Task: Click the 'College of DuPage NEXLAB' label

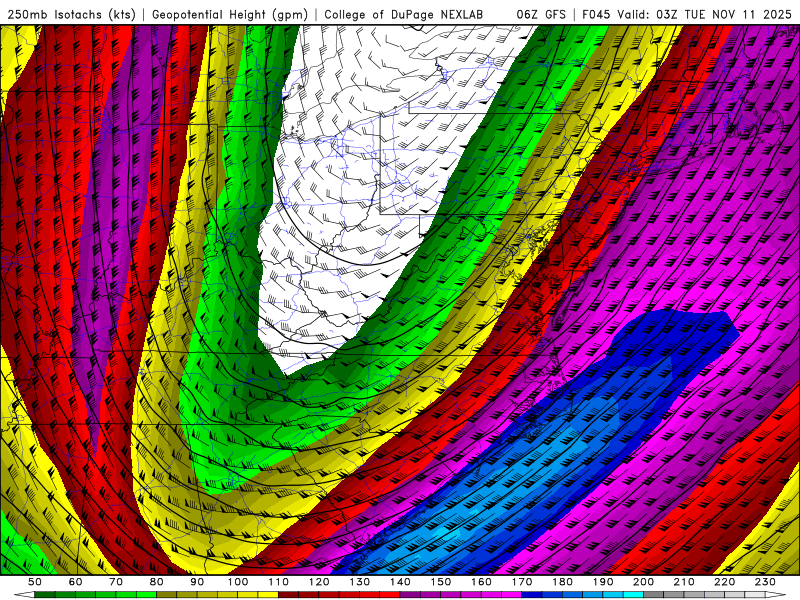Action: point(403,15)
